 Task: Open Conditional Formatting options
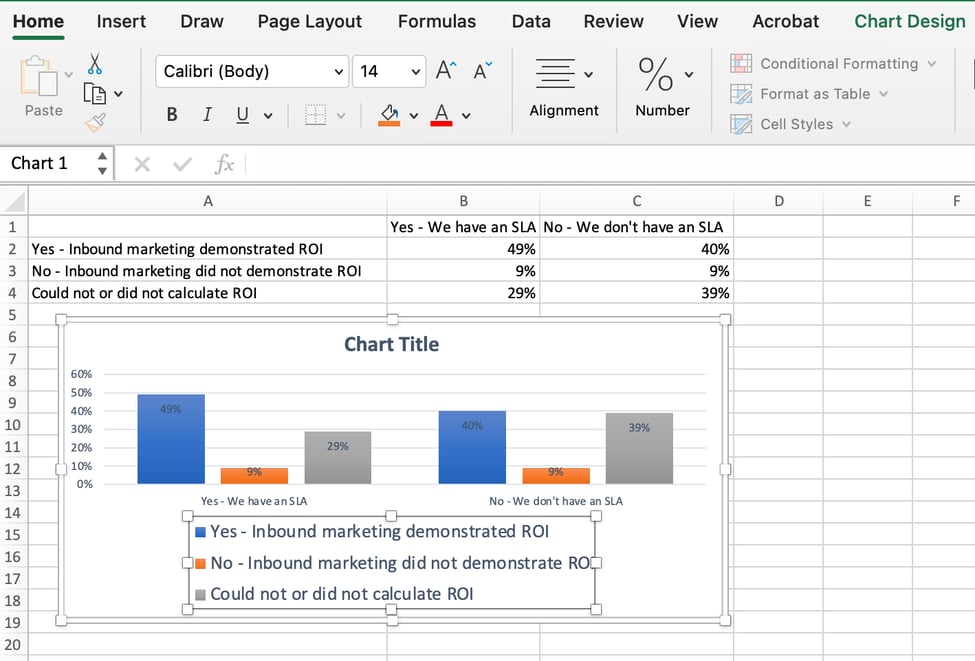[x=836, y=63]
